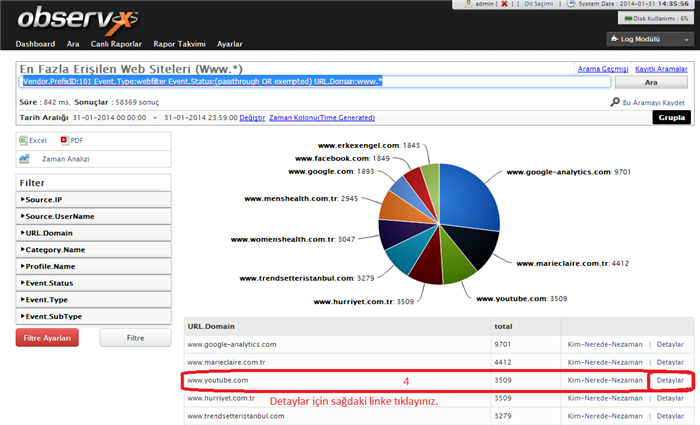Expand the URL.Domain filter
This screenshot has width=700, height=425.
coord(93,233)
